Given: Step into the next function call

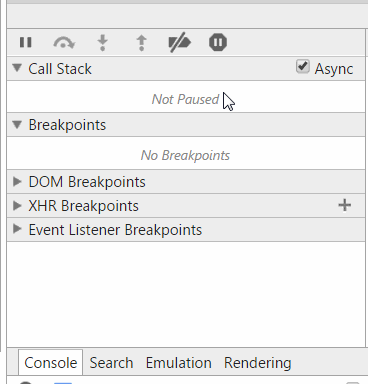Looking at the screenshot, I should (103, 43).
